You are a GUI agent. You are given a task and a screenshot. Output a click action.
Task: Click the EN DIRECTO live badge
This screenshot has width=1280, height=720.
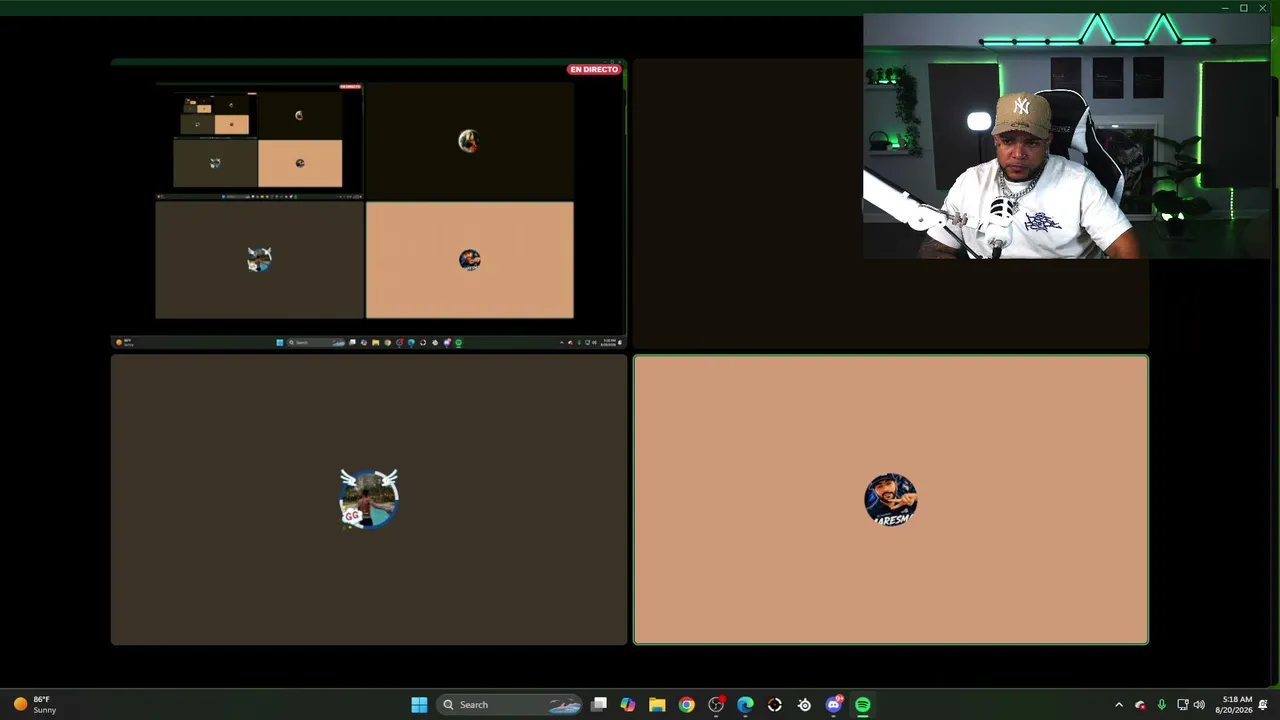pos(594,69)
